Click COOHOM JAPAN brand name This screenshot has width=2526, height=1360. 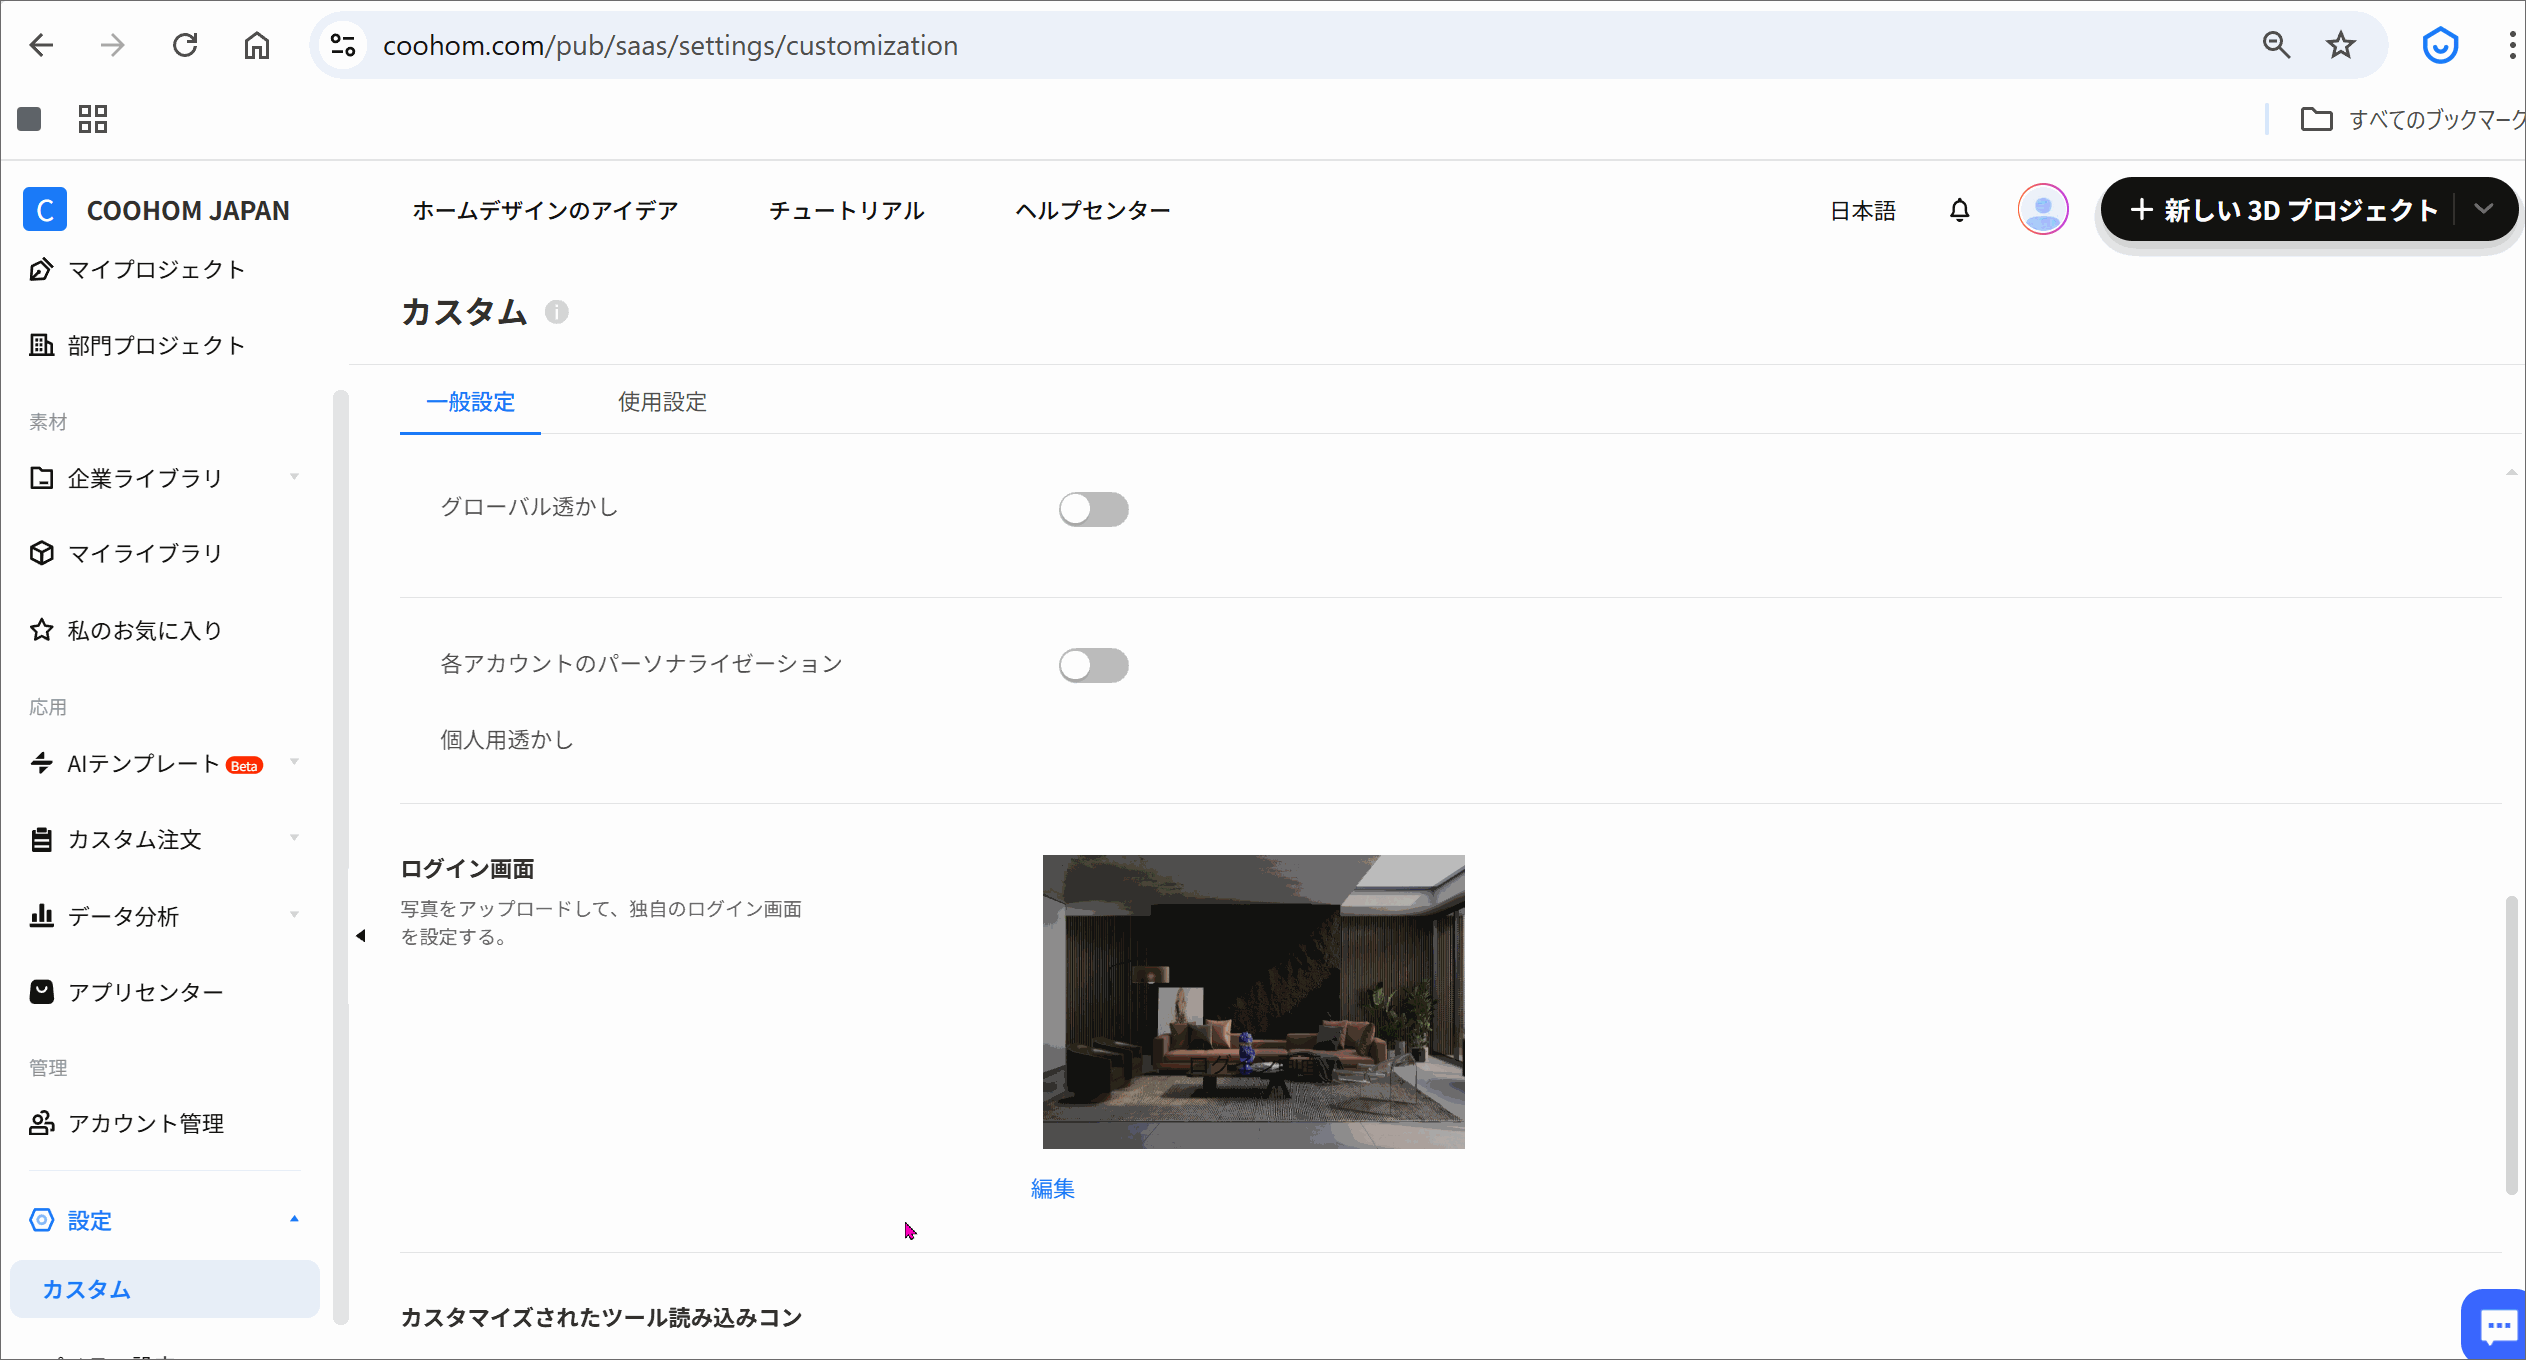tap(188, 211)
